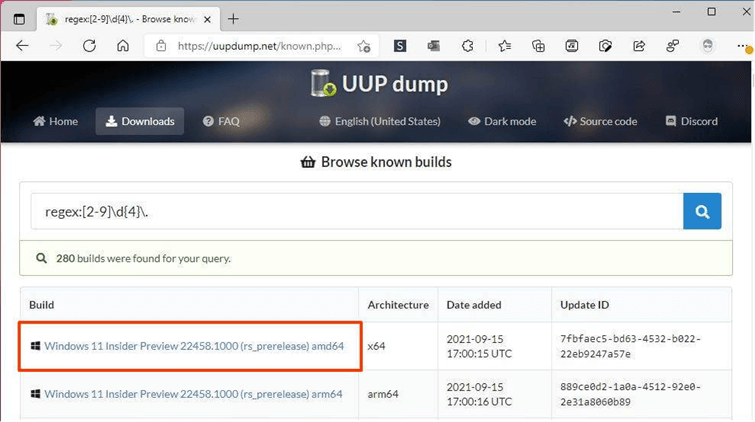Viewport: 755px width, 422px height.
Task: Reload the page with refresh icon
Action: pyautogui.click(x=89, y=46)
